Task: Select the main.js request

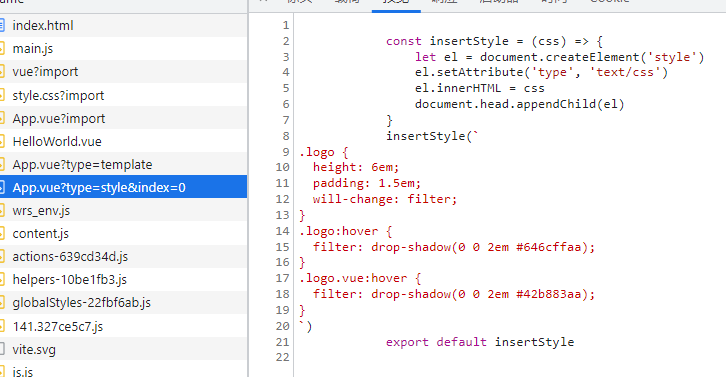Action: point(123,49)
